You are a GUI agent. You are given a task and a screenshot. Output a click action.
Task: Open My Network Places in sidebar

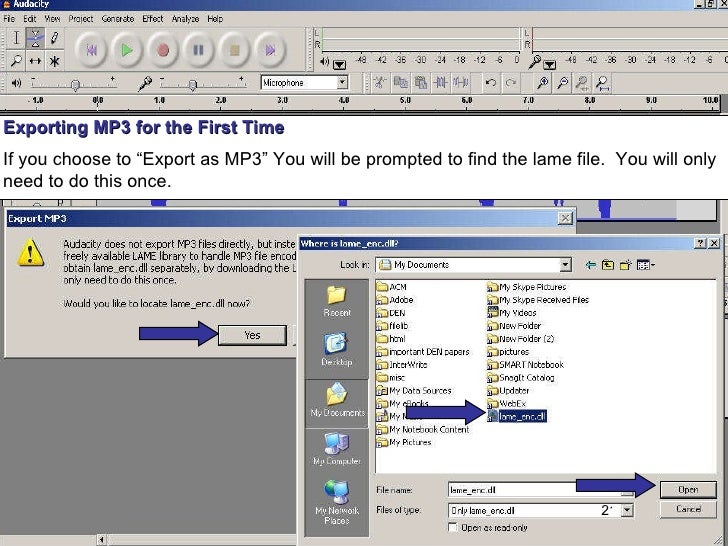point(337,503)
